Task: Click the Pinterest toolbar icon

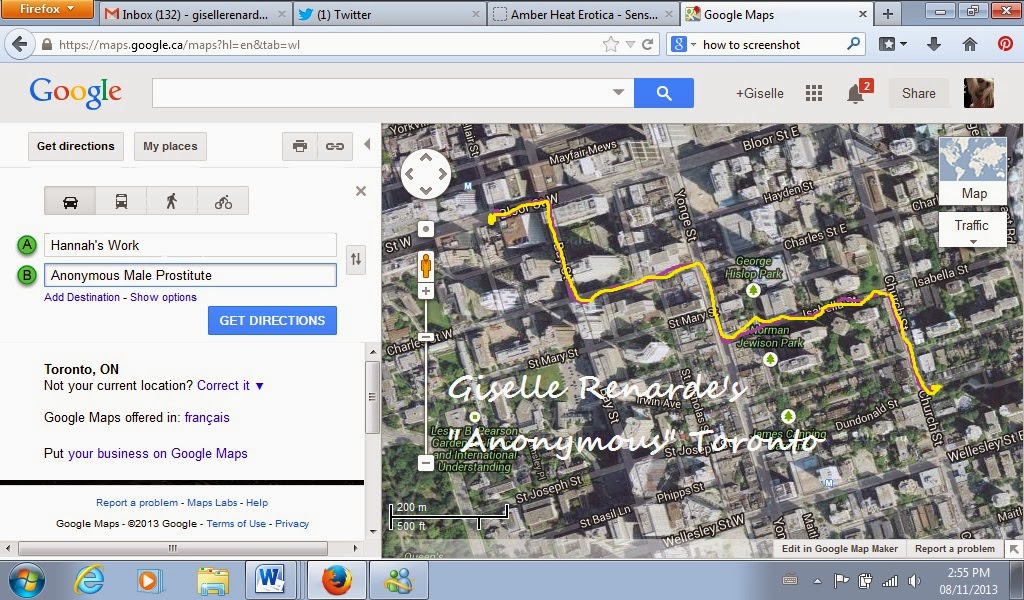Action: (x=1005, y=44)
